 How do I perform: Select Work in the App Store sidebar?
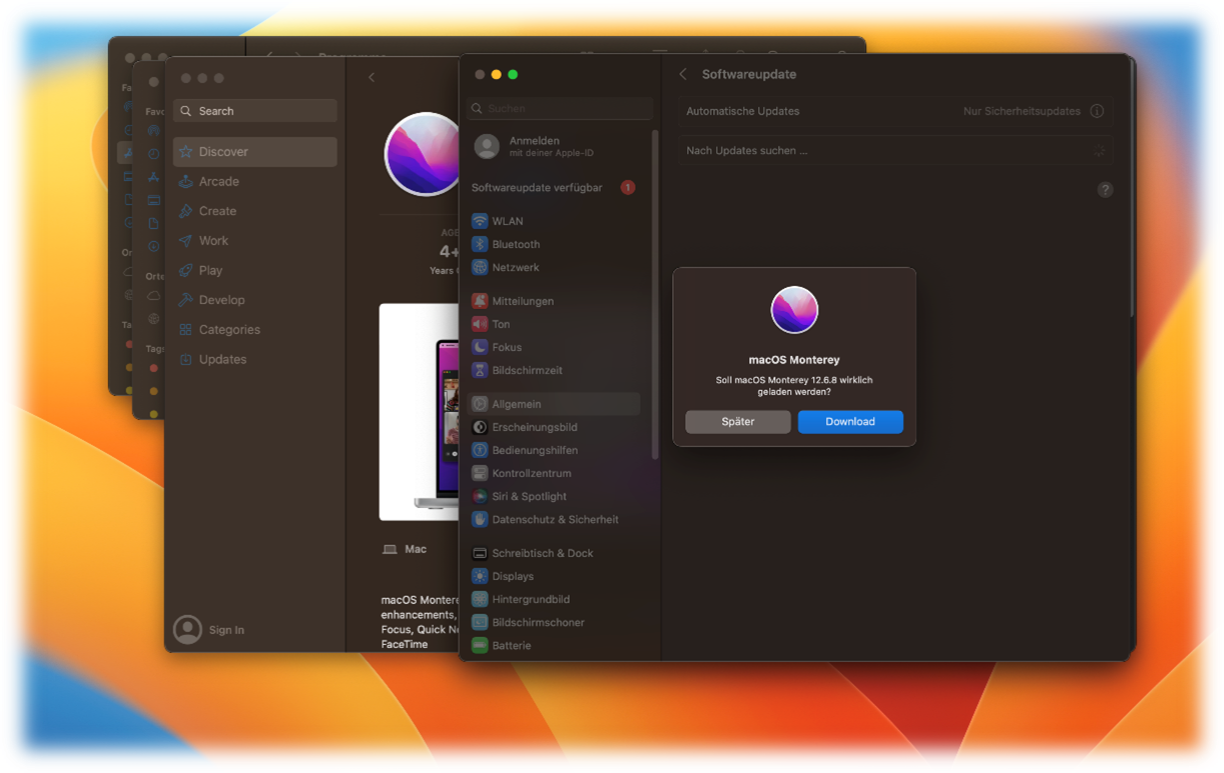pos(255,241)
